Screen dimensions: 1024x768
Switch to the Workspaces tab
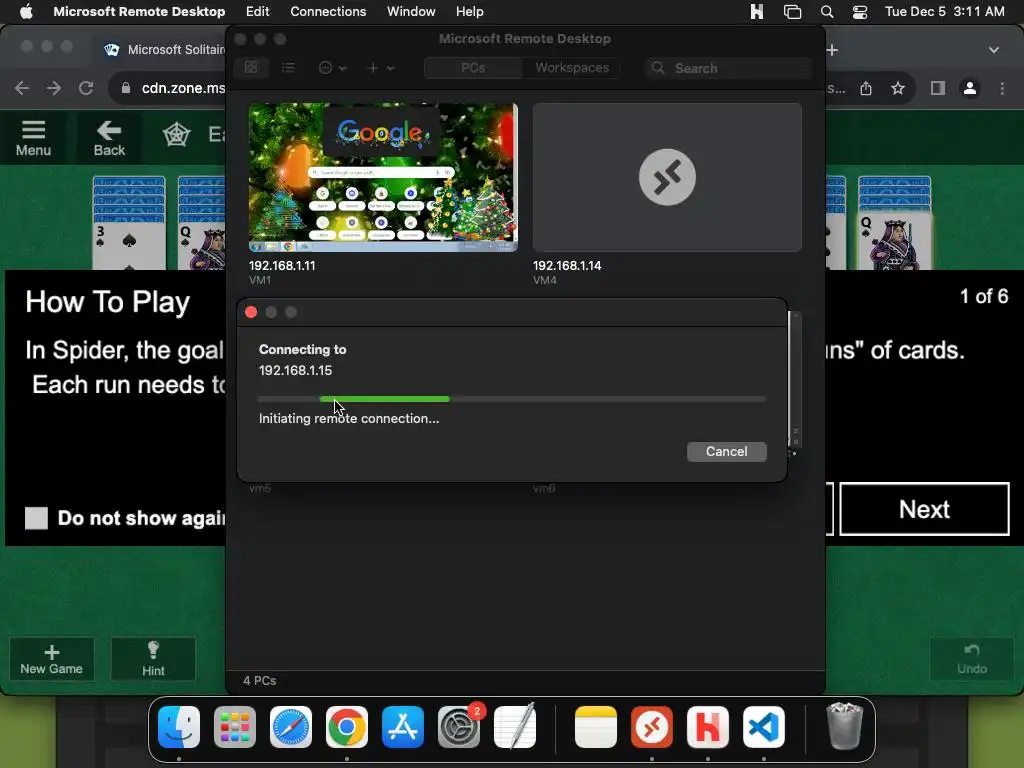pos(571,68)
